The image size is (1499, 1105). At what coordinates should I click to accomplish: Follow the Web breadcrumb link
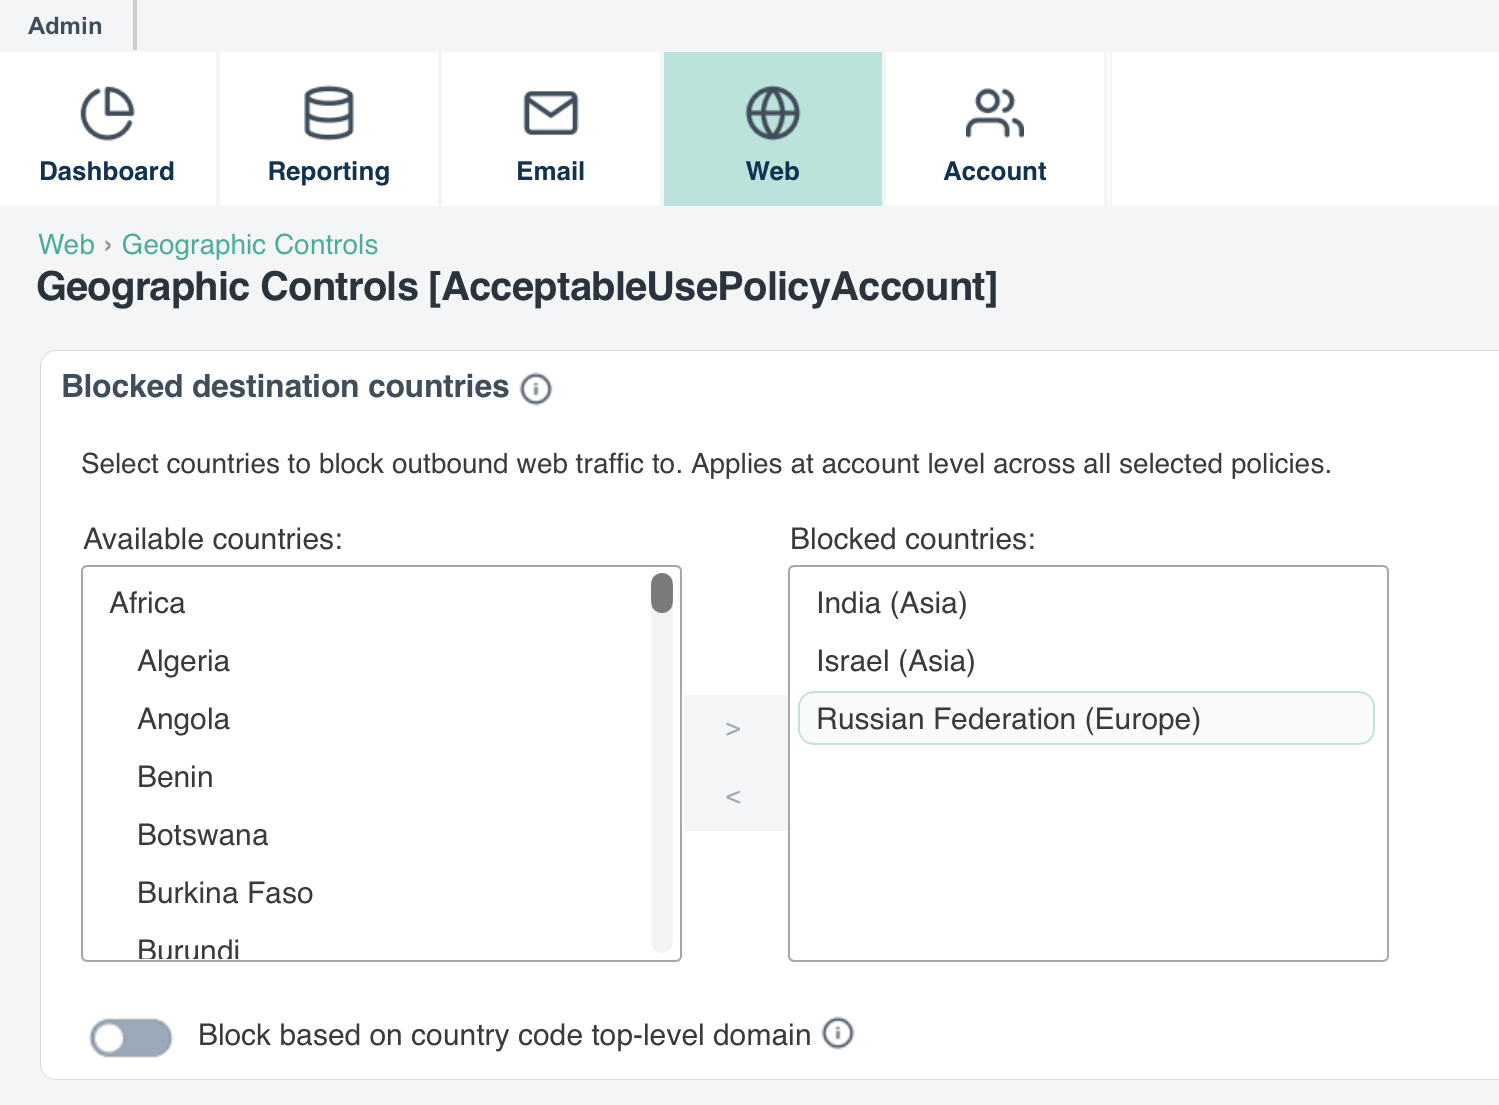(x=66, y=245)
